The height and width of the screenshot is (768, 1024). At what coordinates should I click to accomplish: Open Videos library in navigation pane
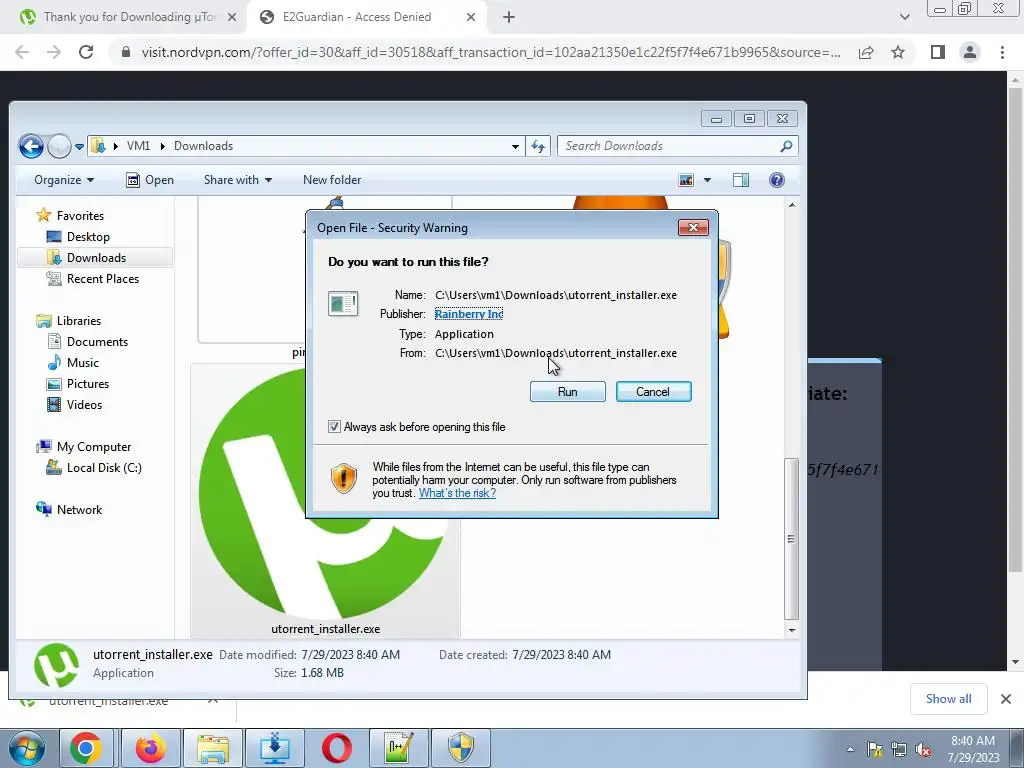point(84,405)
